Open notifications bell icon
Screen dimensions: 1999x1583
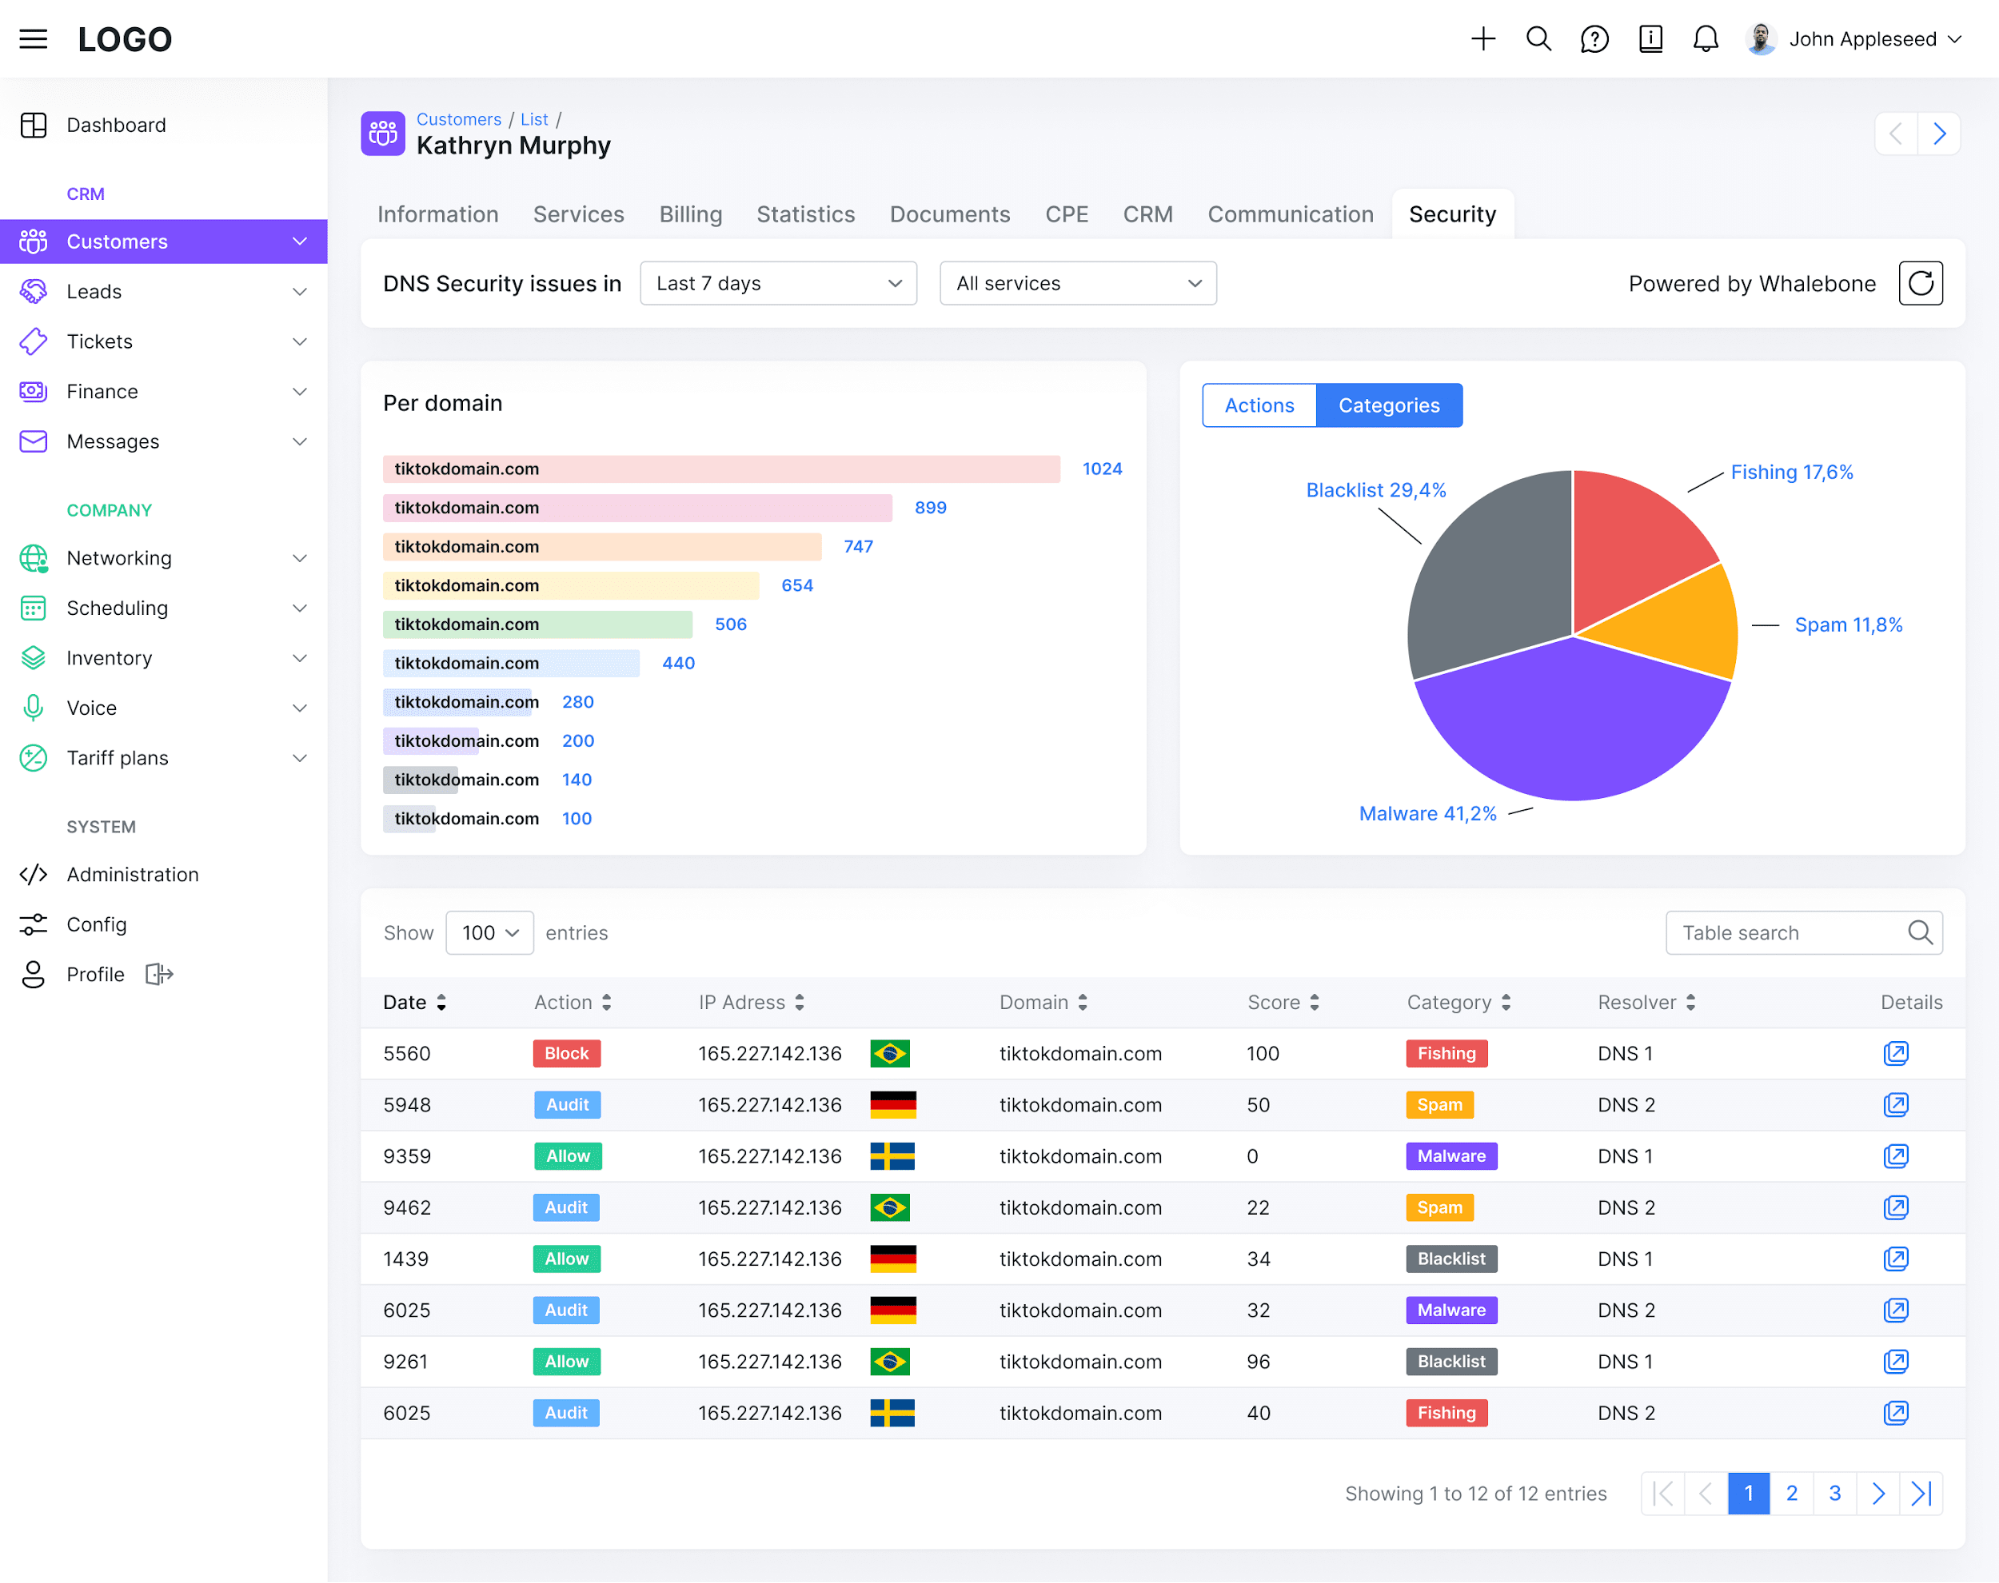1706,39
